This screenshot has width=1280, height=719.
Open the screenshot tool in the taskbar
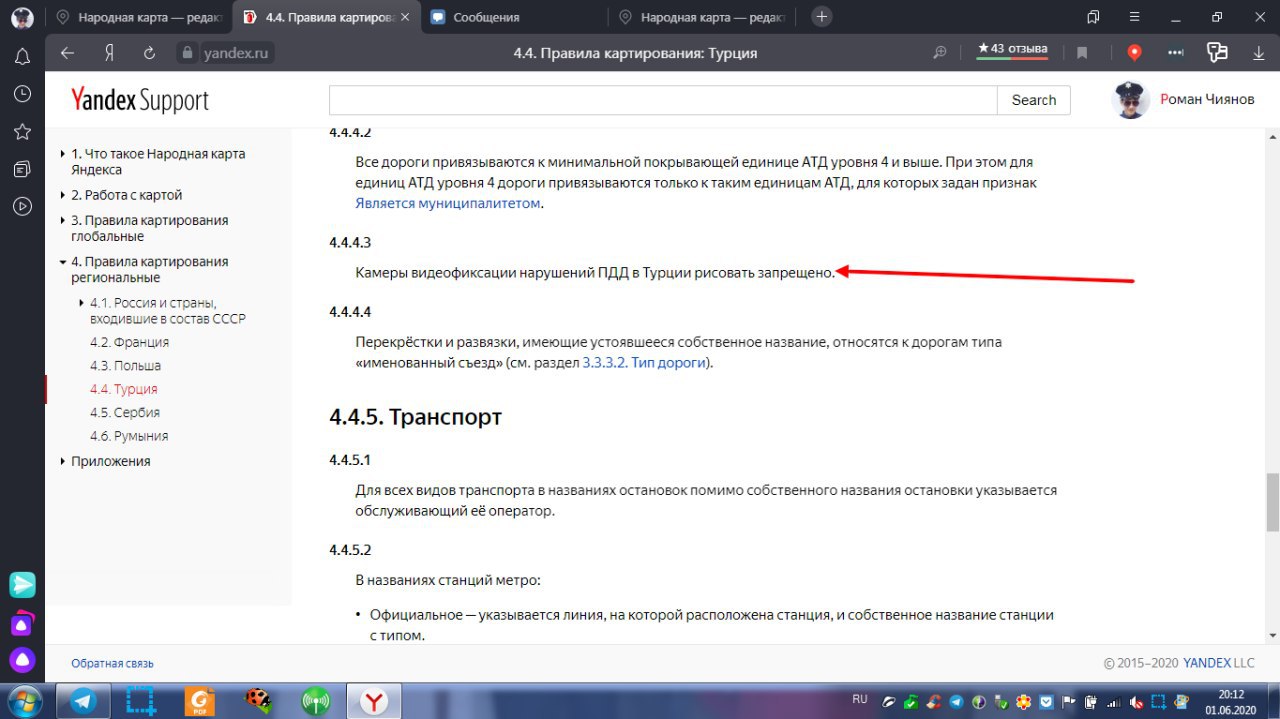(141, 701)
